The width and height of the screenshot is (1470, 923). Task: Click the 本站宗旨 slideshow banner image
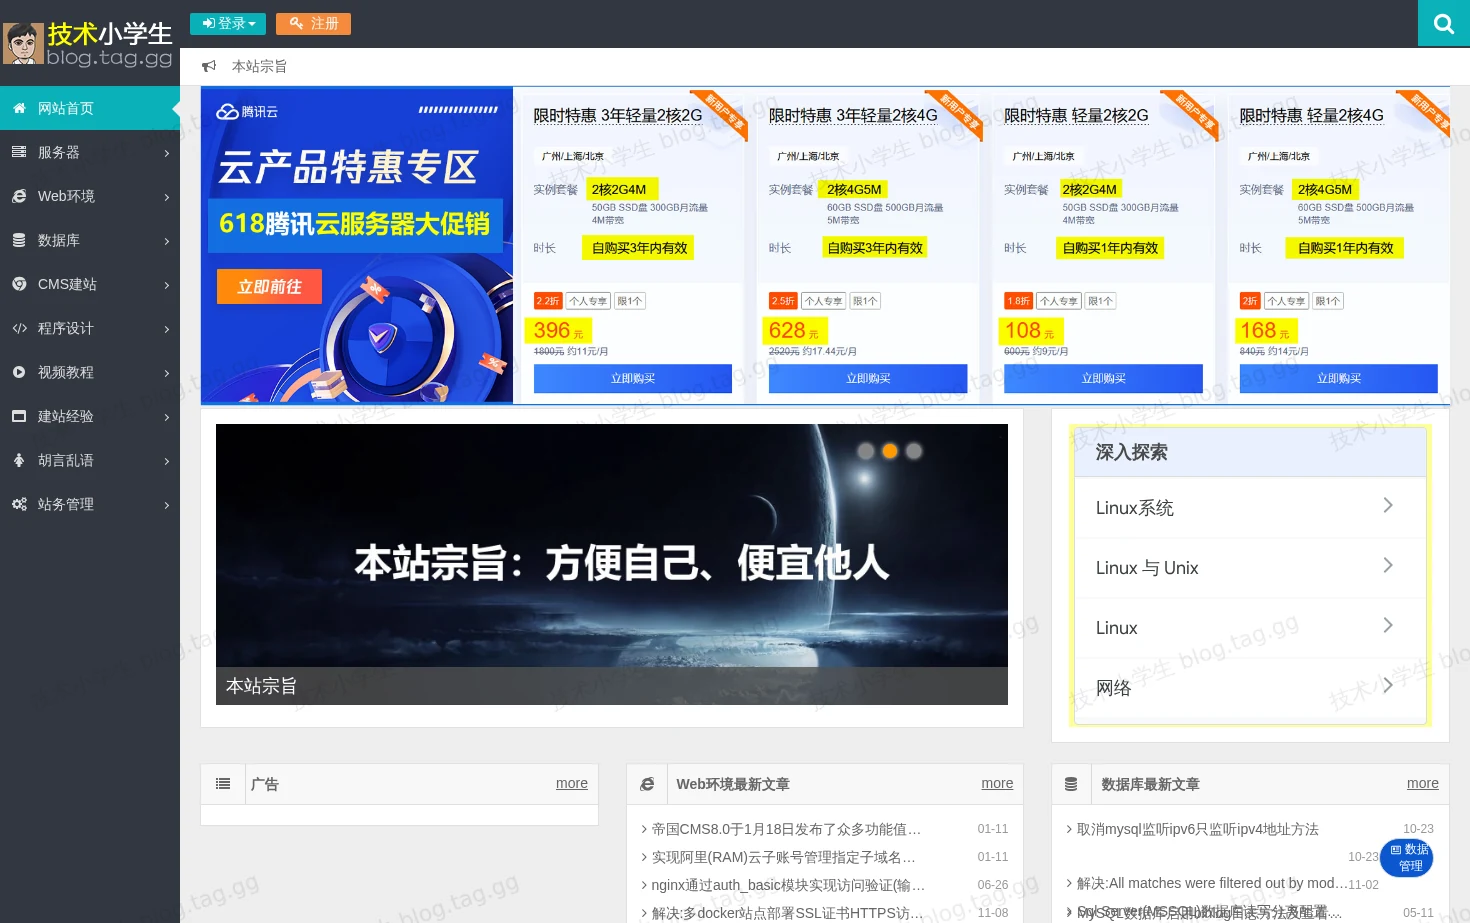click(x=612, y=564)
